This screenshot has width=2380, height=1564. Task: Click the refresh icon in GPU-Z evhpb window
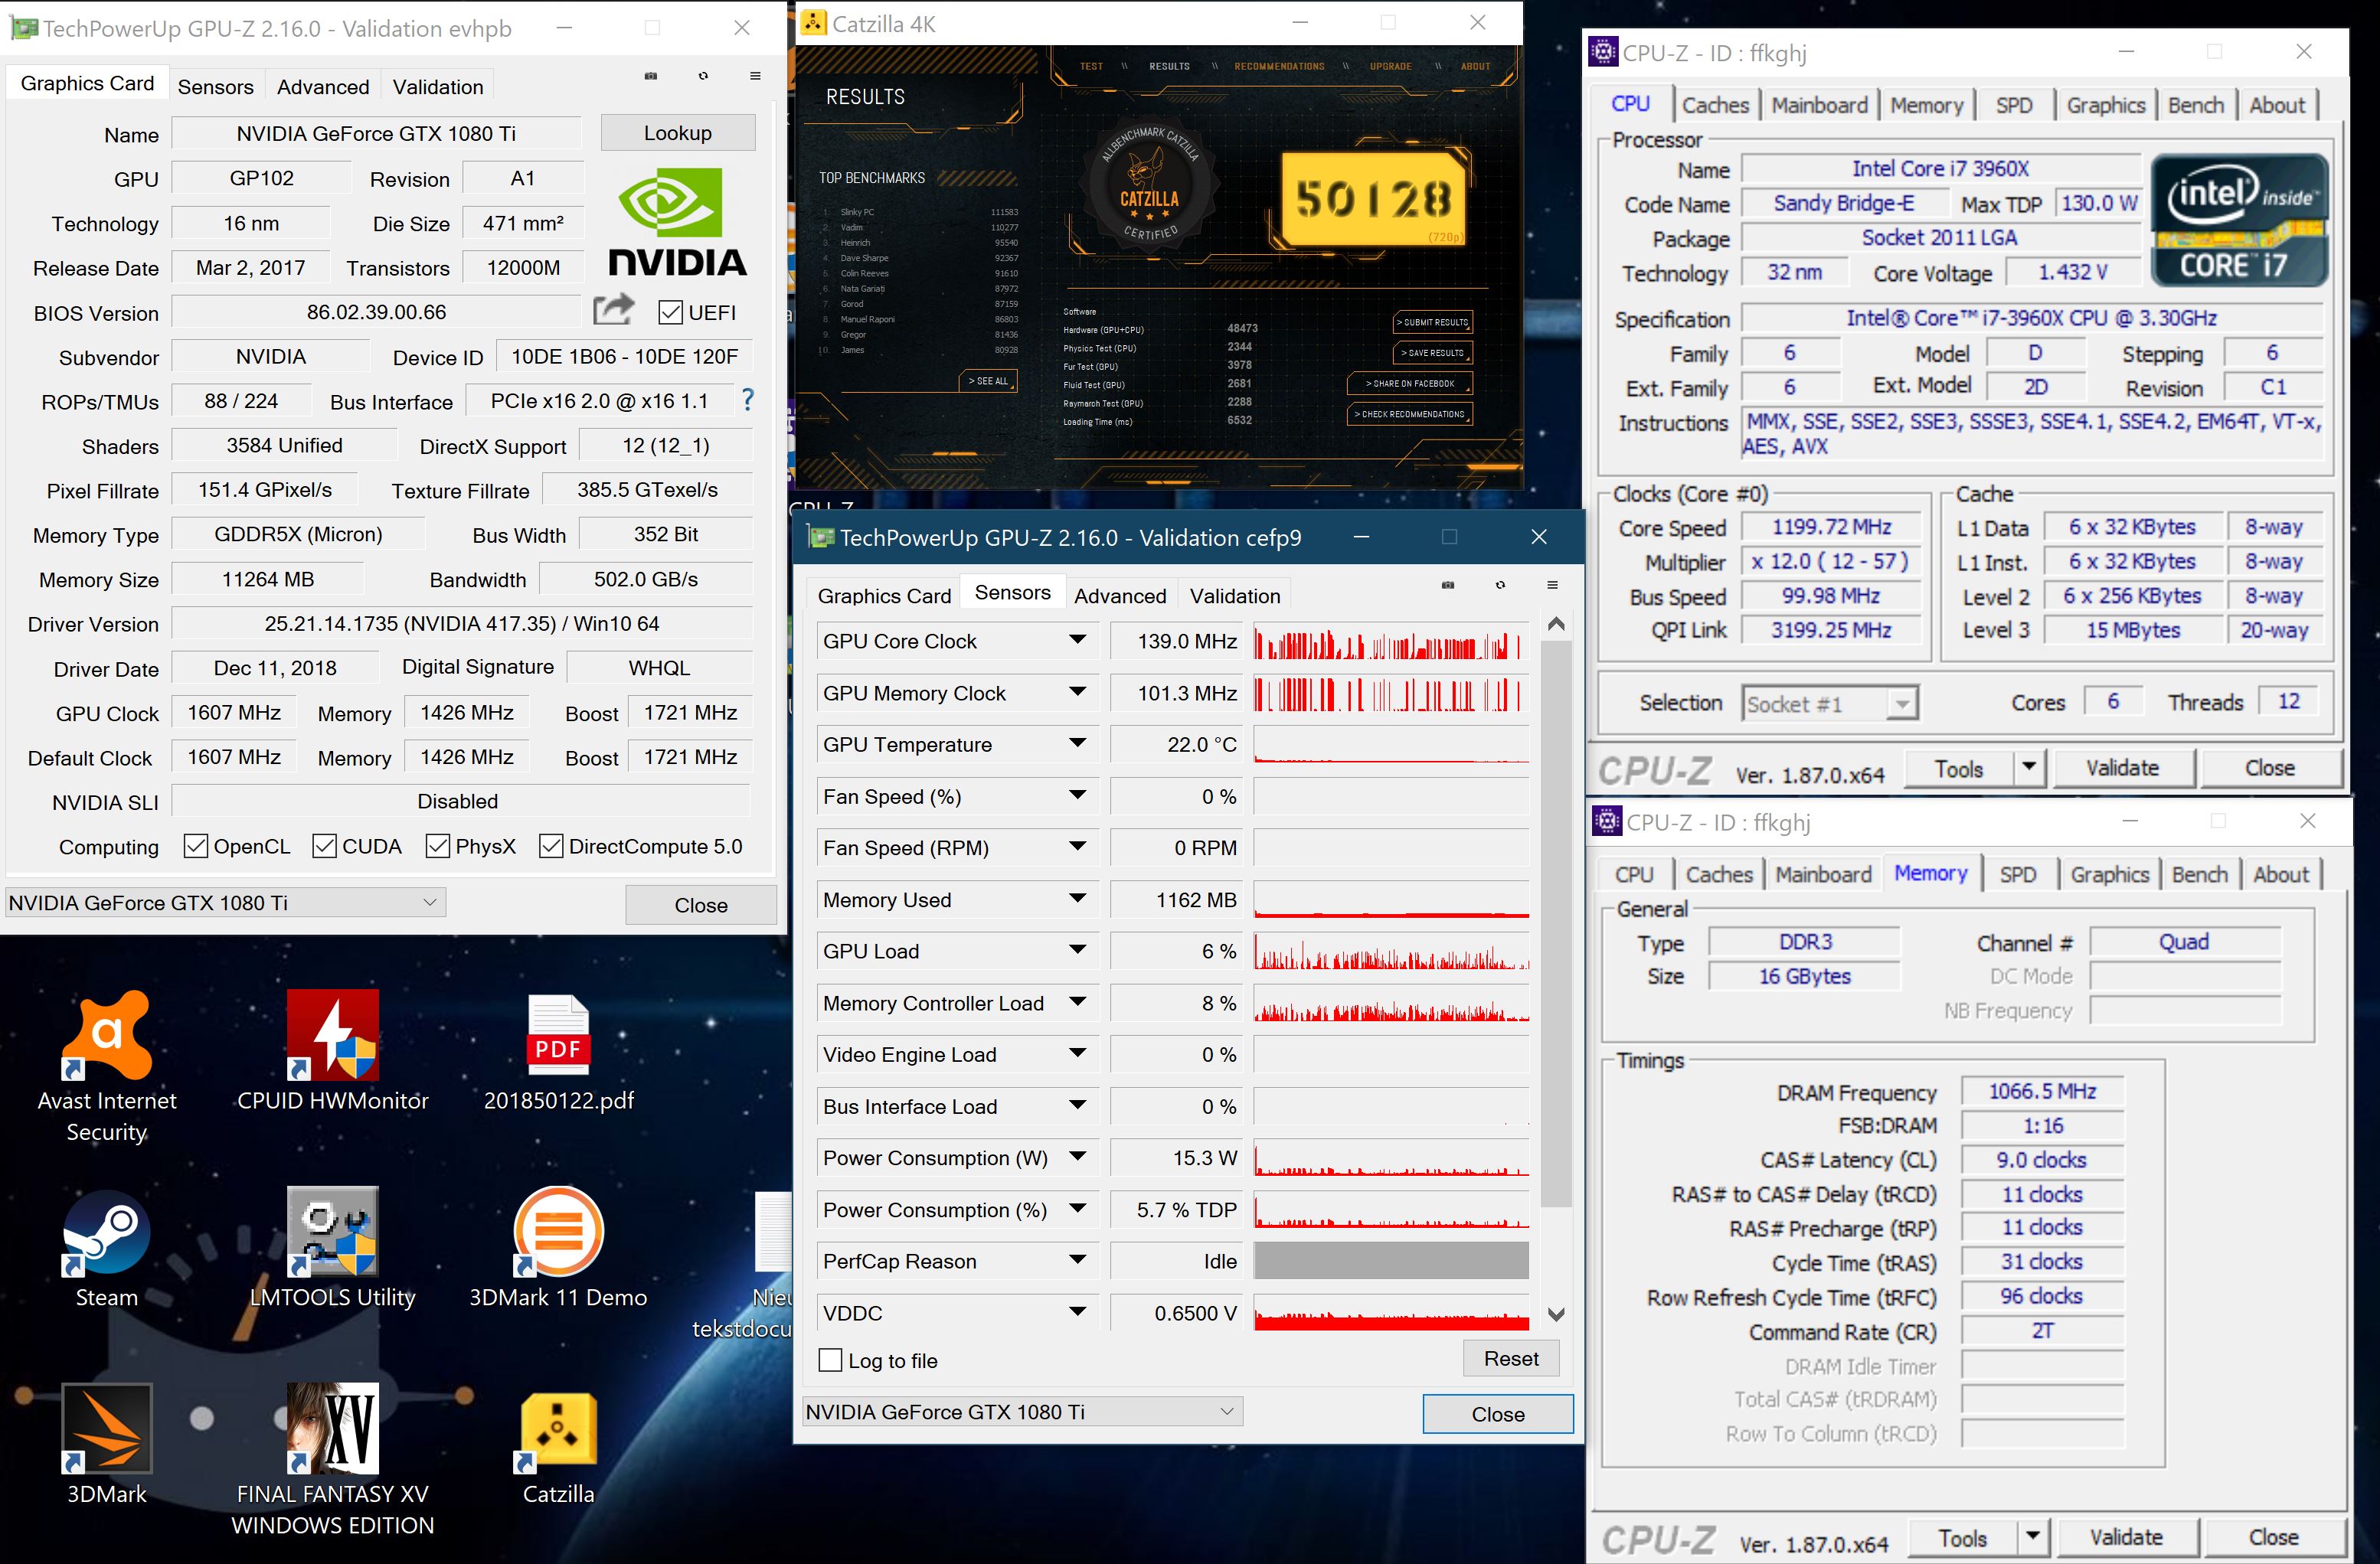[703, 76]
